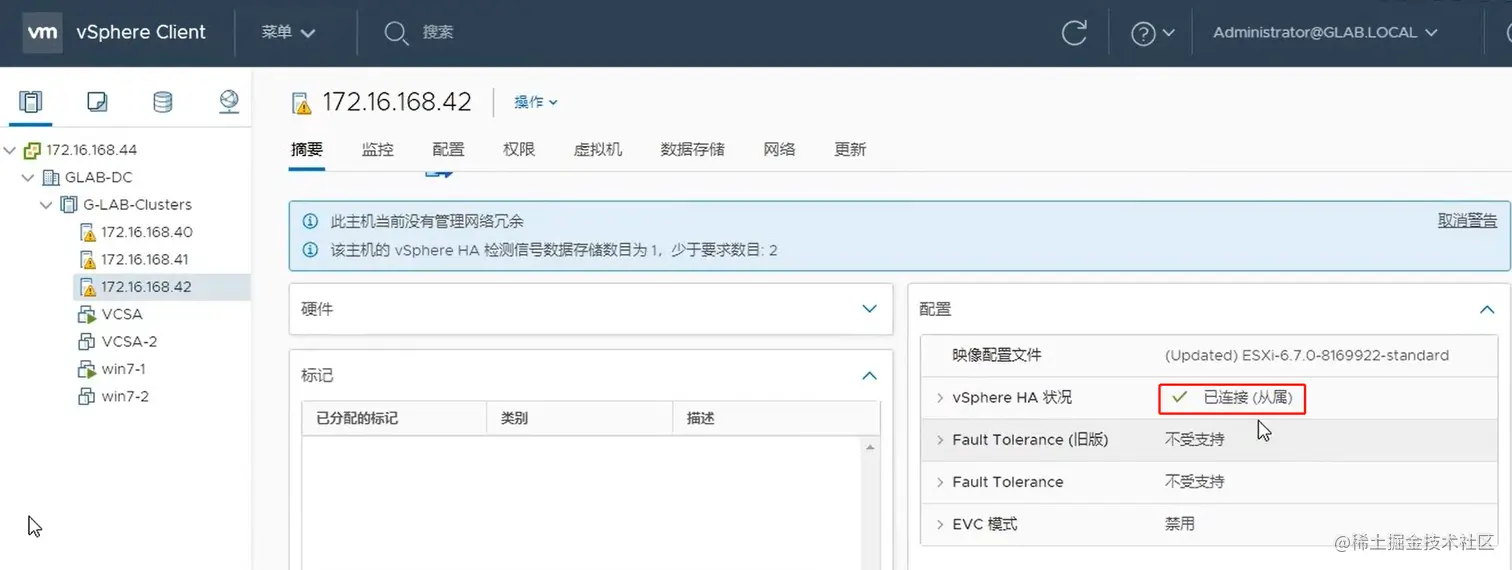
Task: Open the 菜单 dropdown menu
Action: pyautogui.click(x=288, y=32)
